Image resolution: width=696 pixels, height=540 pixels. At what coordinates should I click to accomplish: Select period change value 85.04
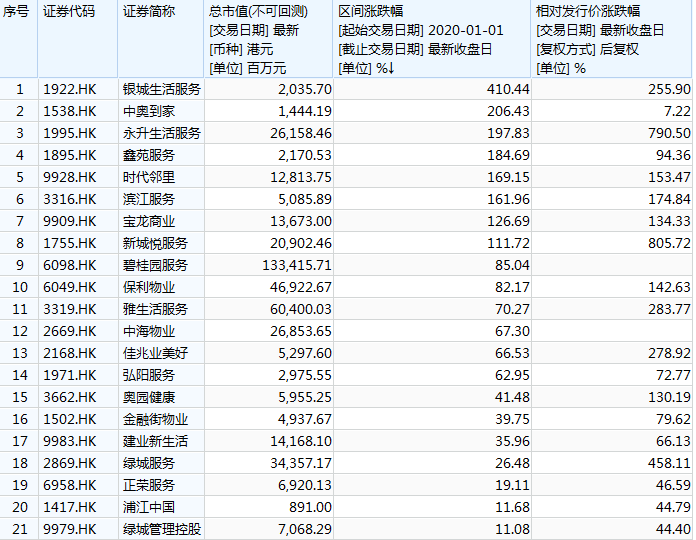tap(512, 265)
